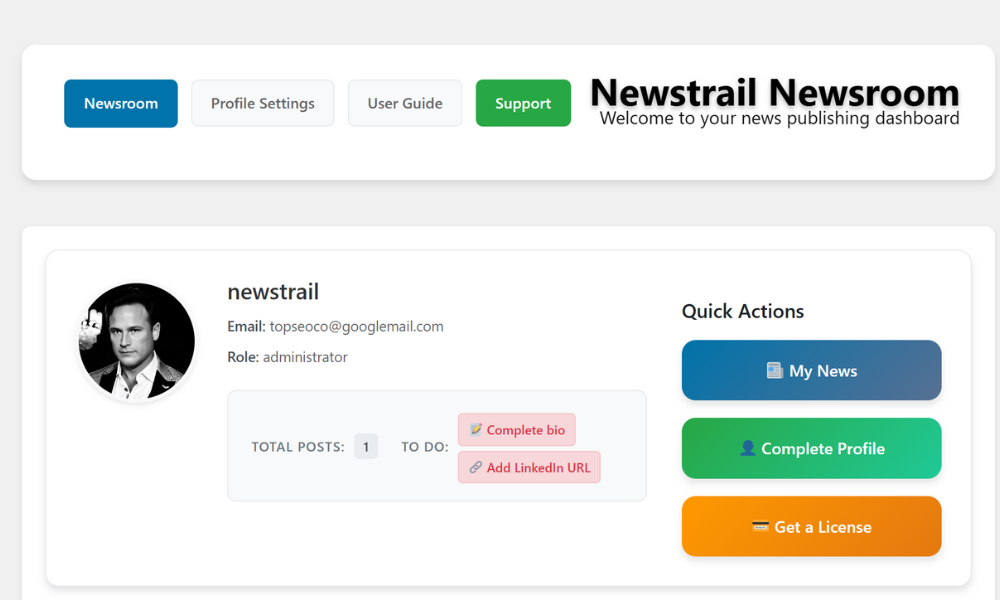Viewport: 1000px width, 600px height.
Task: Click the green Support button
Action: pos(523,103)
